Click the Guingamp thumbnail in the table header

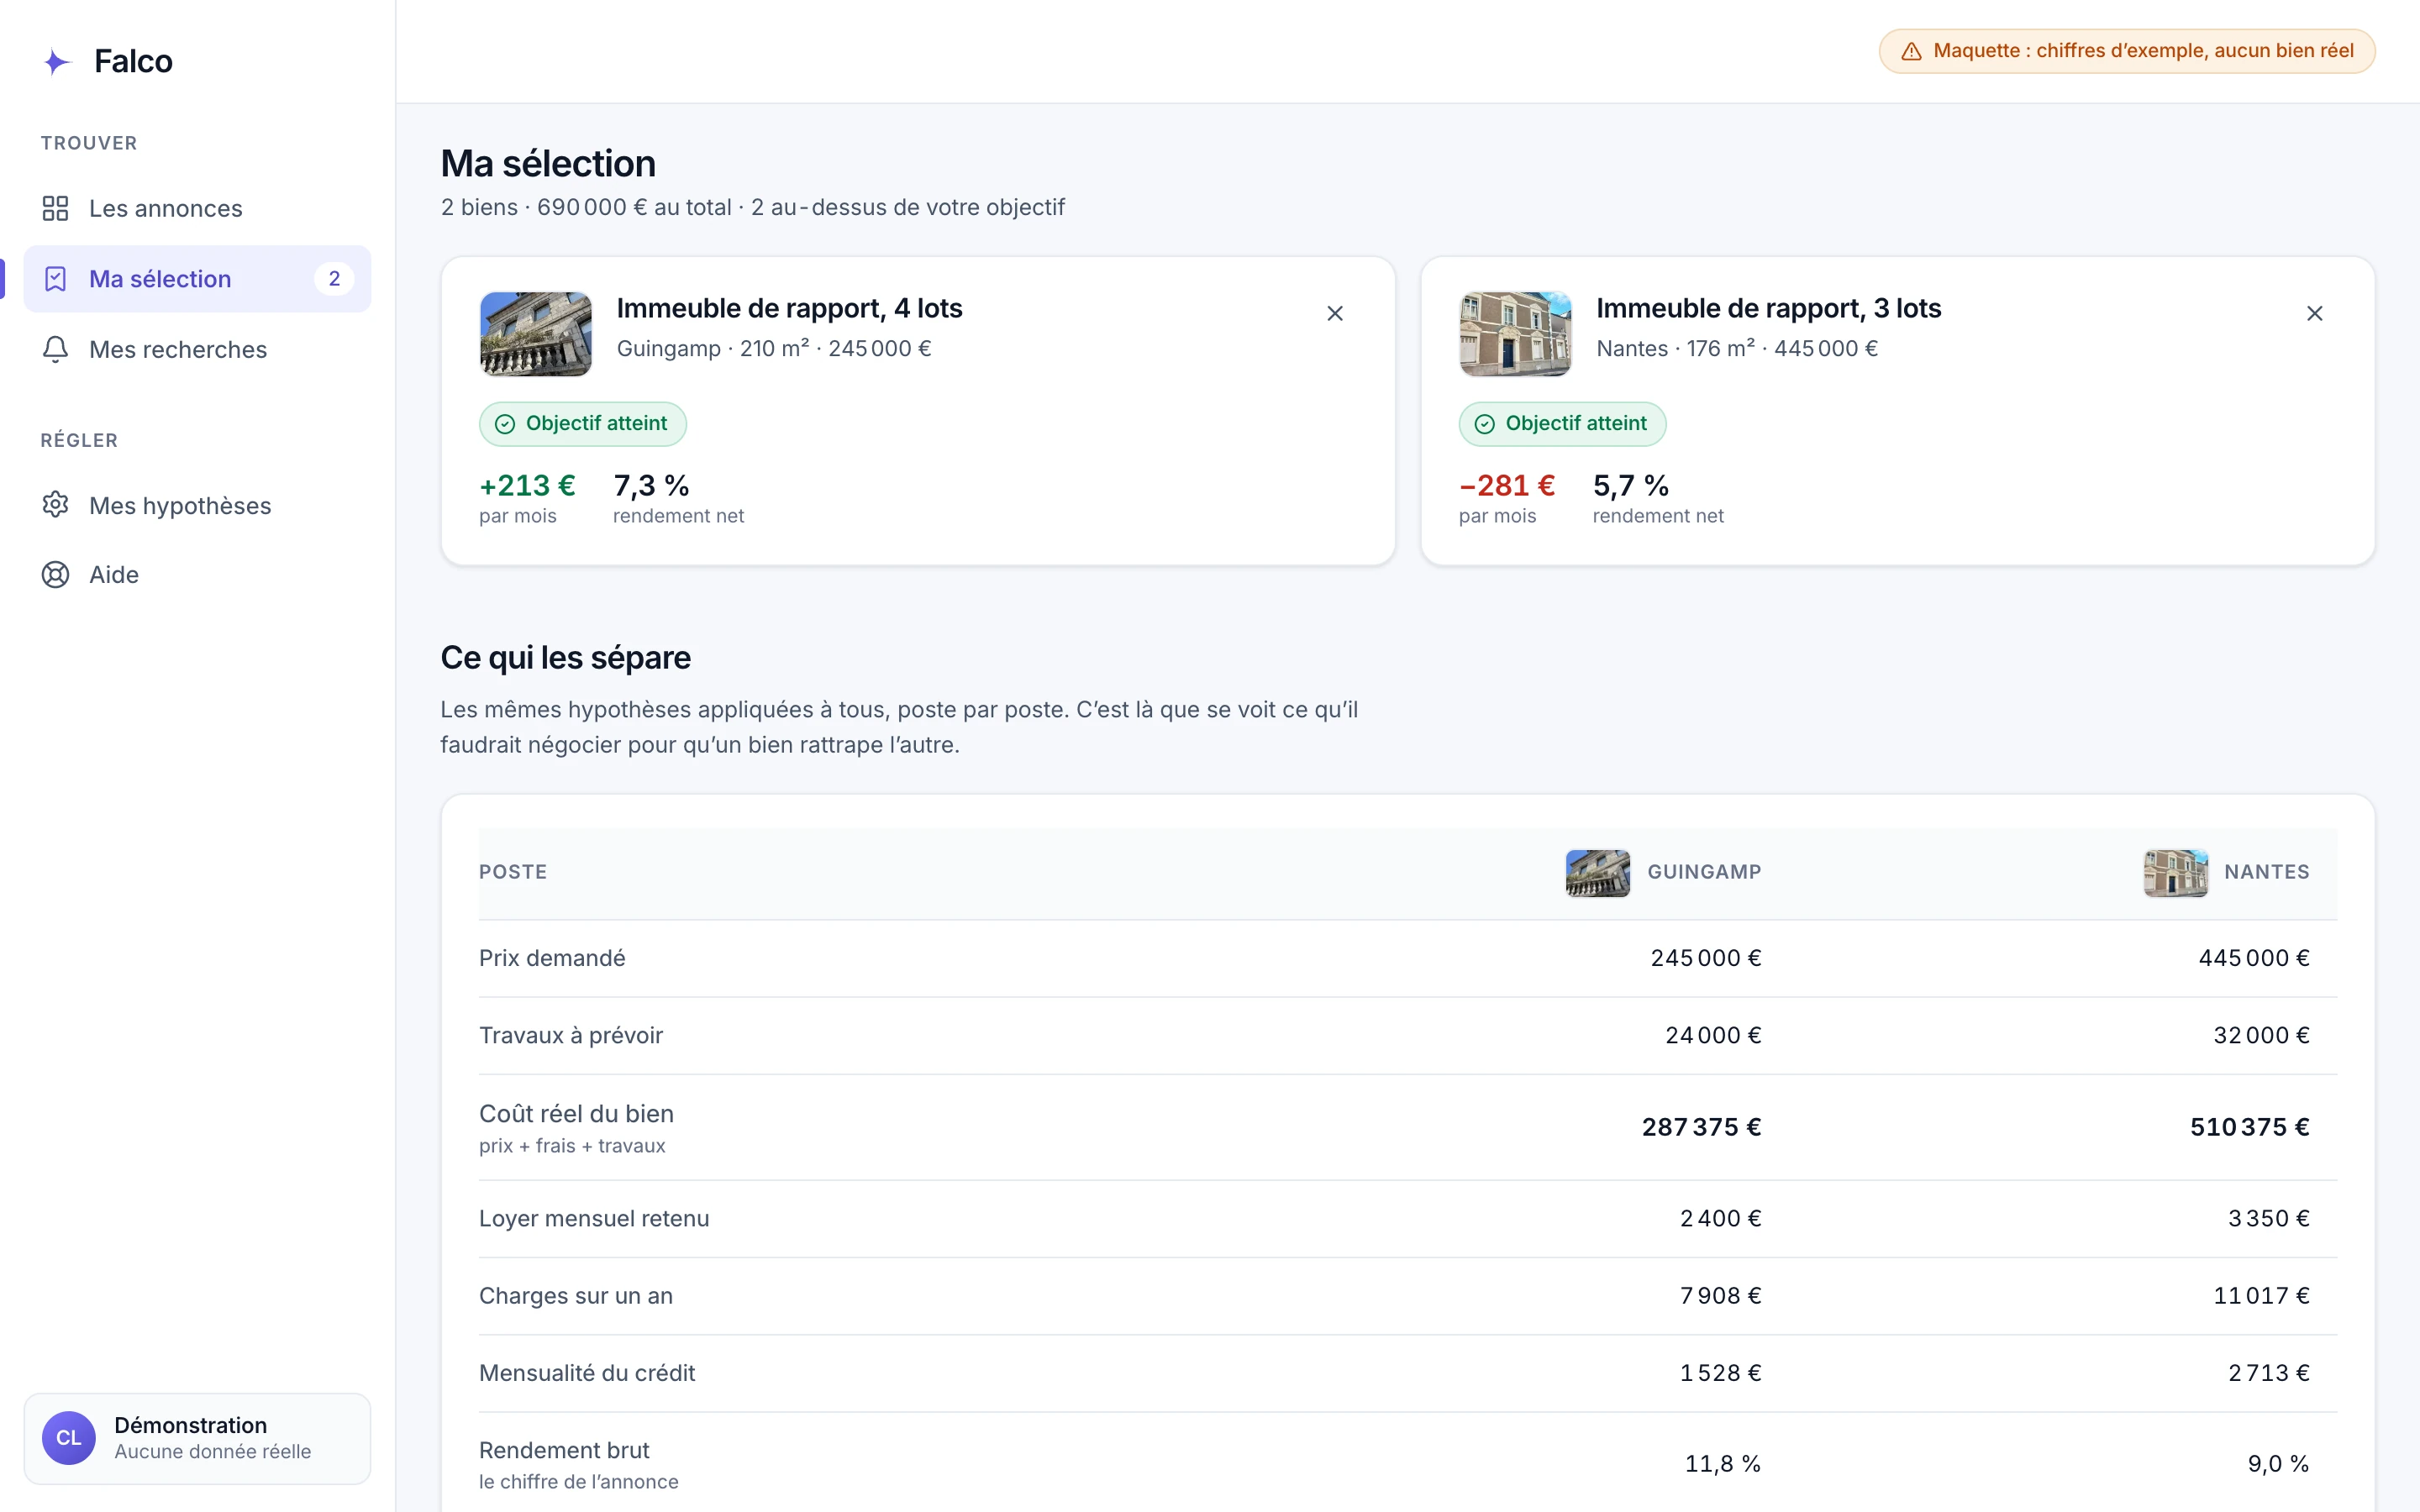coord(1598,873)
